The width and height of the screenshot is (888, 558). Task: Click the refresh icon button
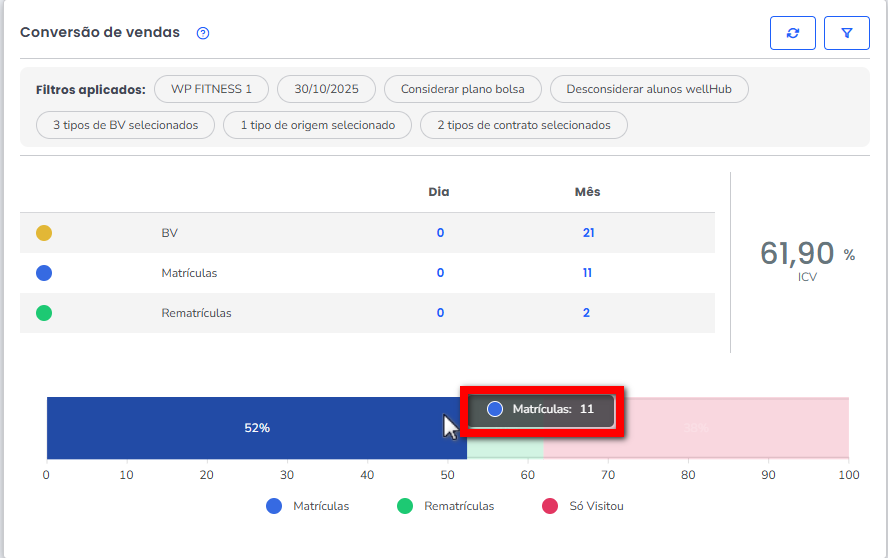click(x=792, y=33)
